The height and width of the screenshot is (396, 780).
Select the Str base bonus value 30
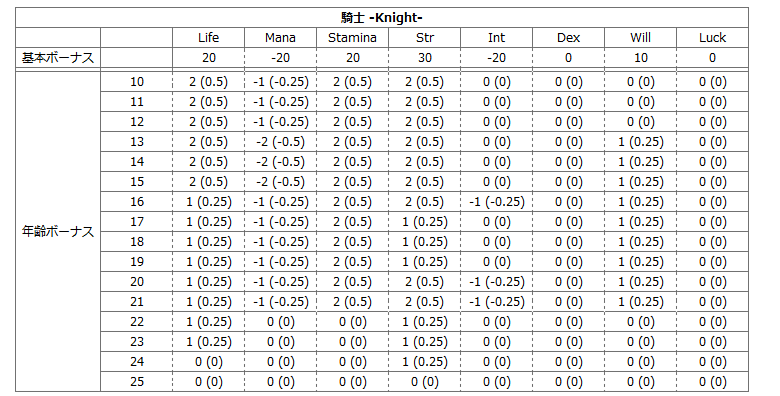point(424,58)
